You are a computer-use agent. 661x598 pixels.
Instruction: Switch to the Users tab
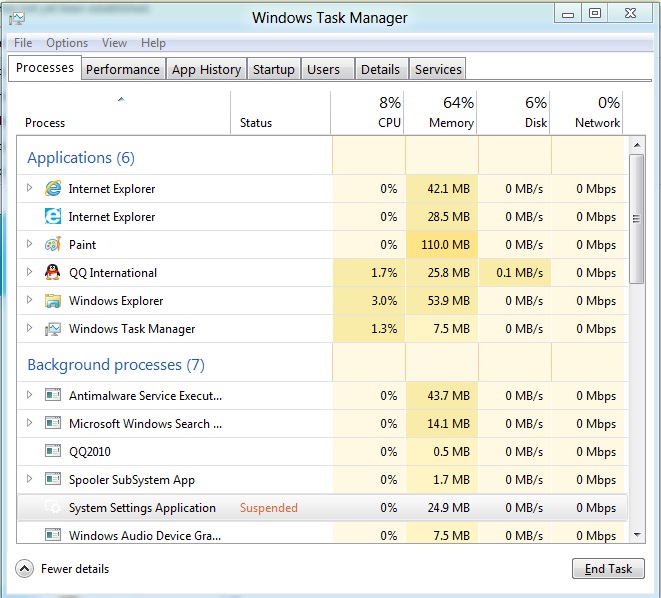tap(328, 69)
